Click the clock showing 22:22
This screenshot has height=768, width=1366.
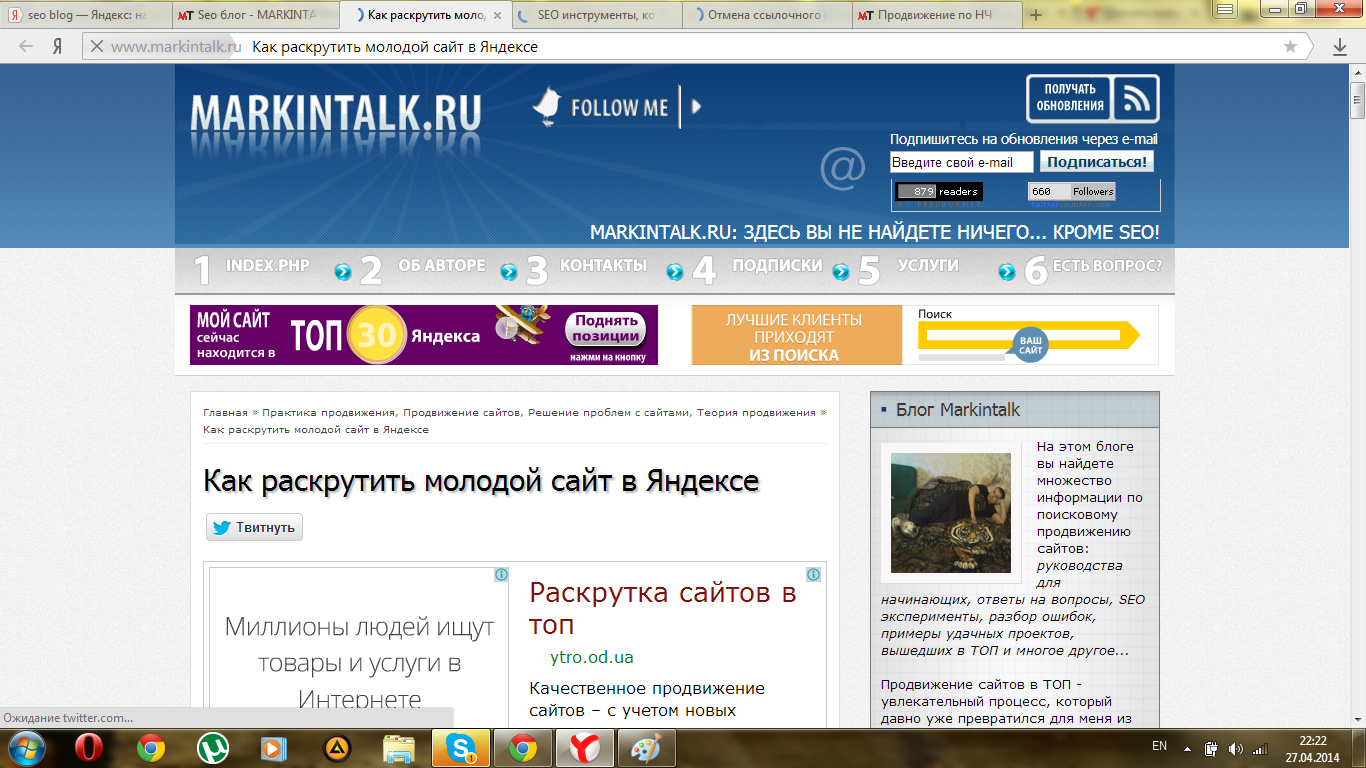[x=1313, y=740]
